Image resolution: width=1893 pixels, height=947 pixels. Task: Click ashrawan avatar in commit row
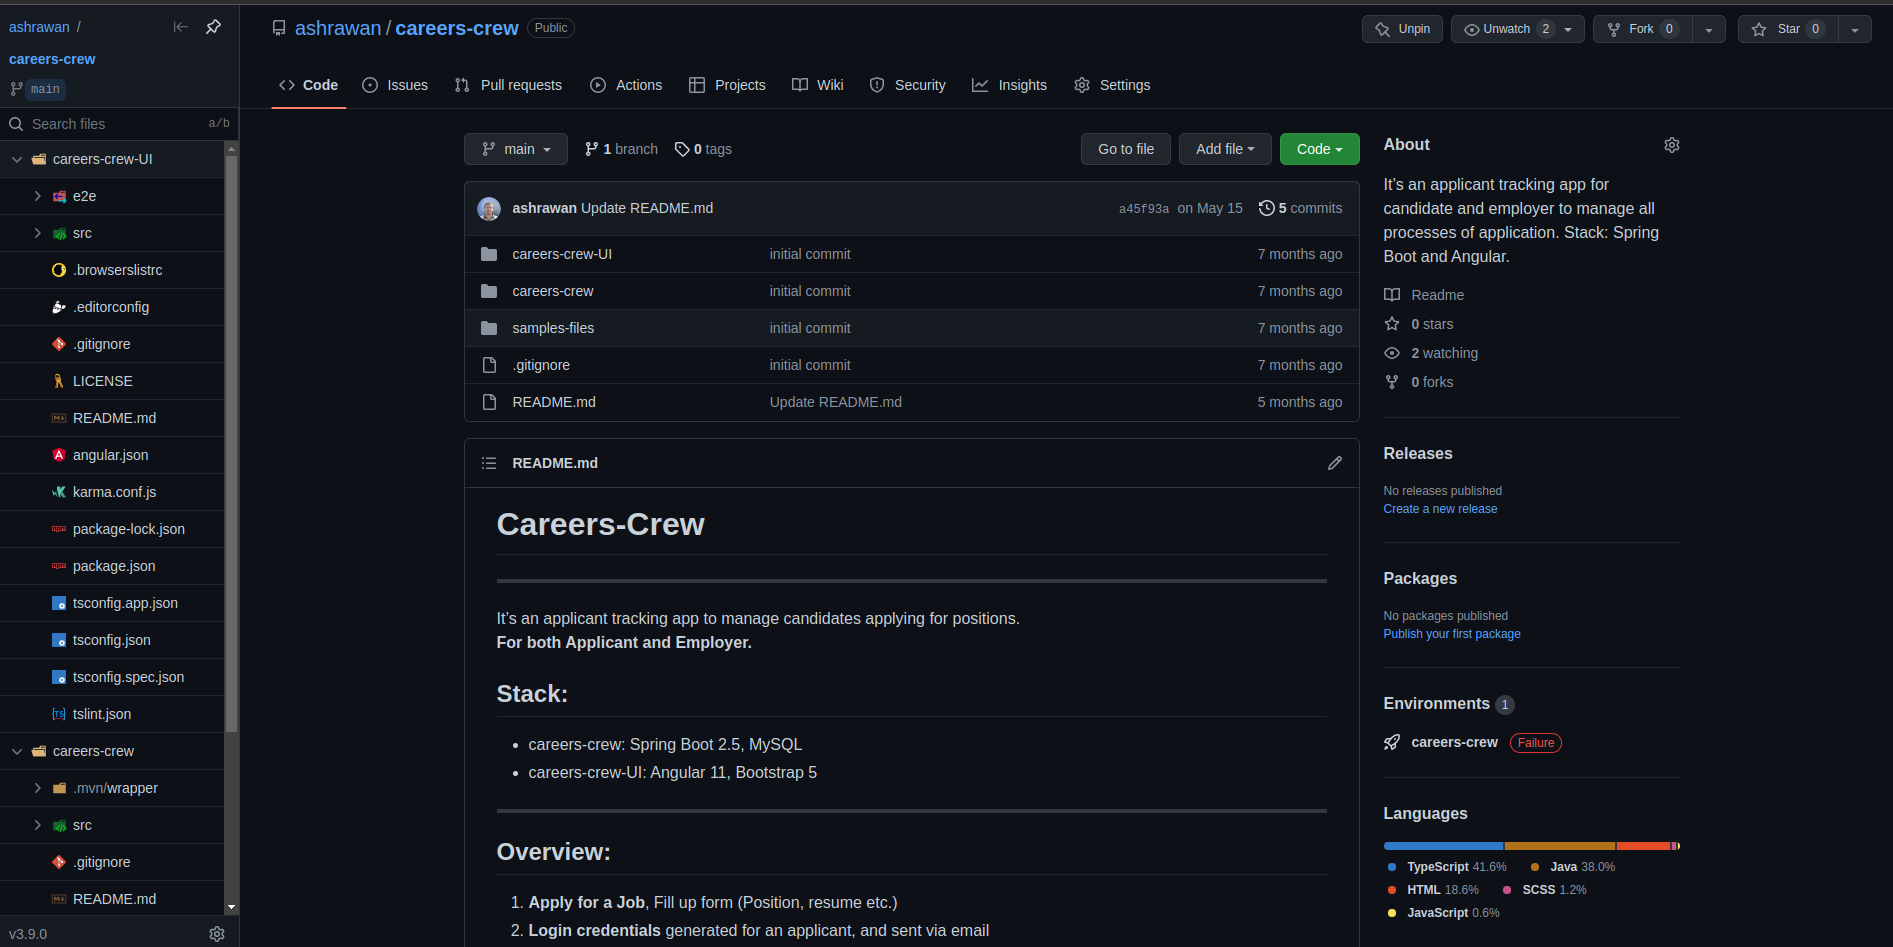(489, 208)
